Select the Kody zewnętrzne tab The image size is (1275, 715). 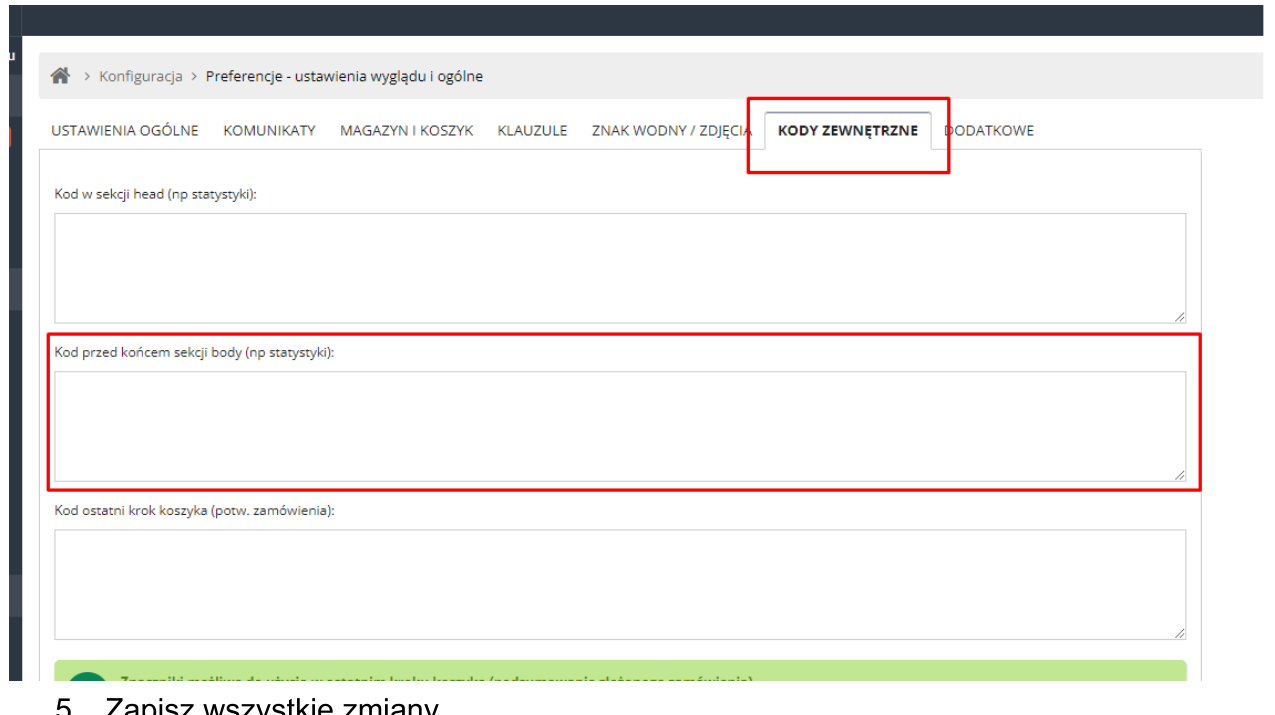pyautogui.click(x=848, y=130)
